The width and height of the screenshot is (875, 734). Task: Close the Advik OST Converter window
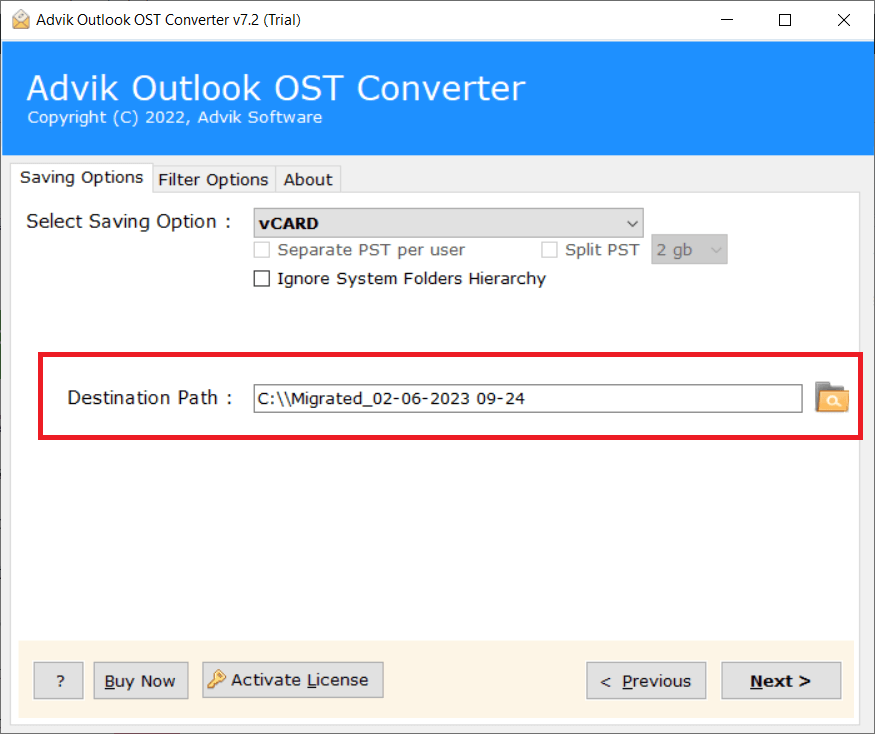click(844, 20)
